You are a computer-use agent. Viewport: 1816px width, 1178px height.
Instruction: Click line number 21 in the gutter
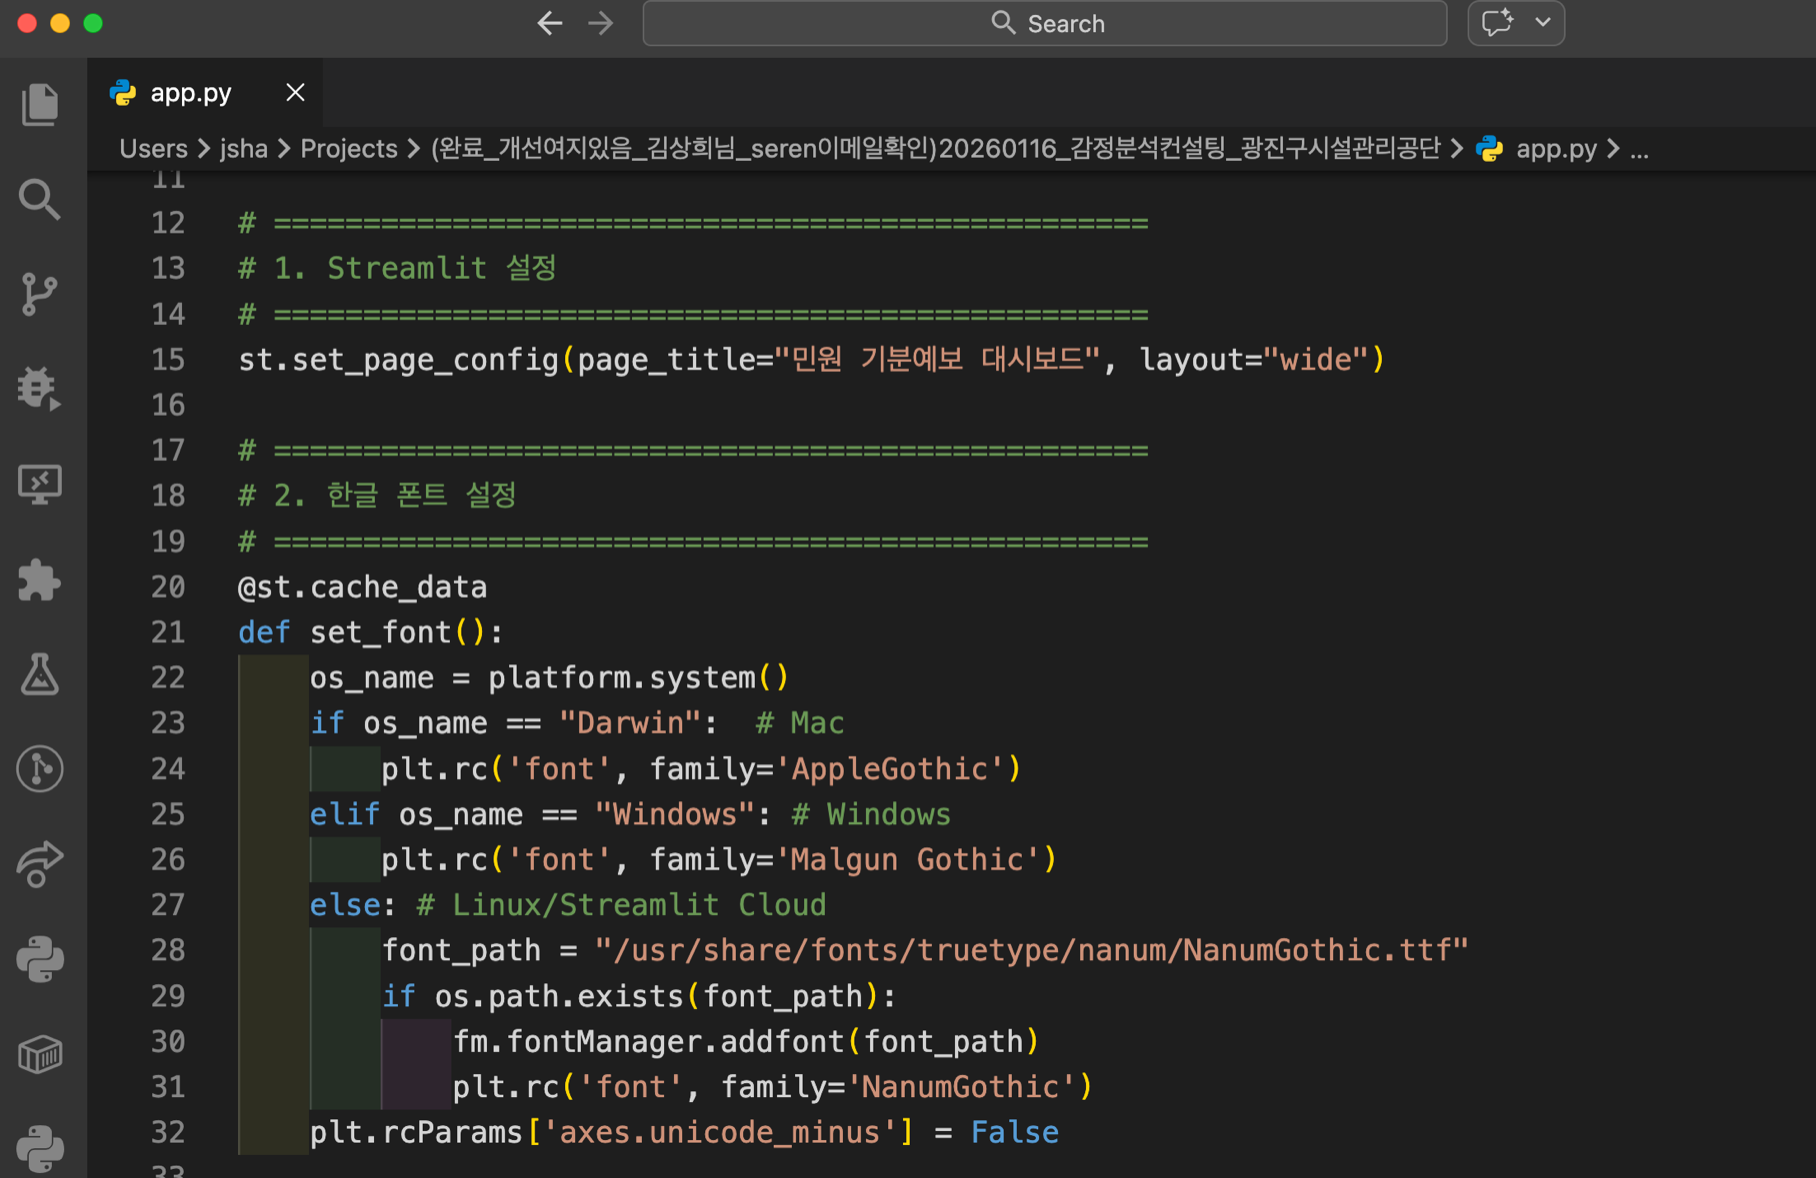[168, 632]
